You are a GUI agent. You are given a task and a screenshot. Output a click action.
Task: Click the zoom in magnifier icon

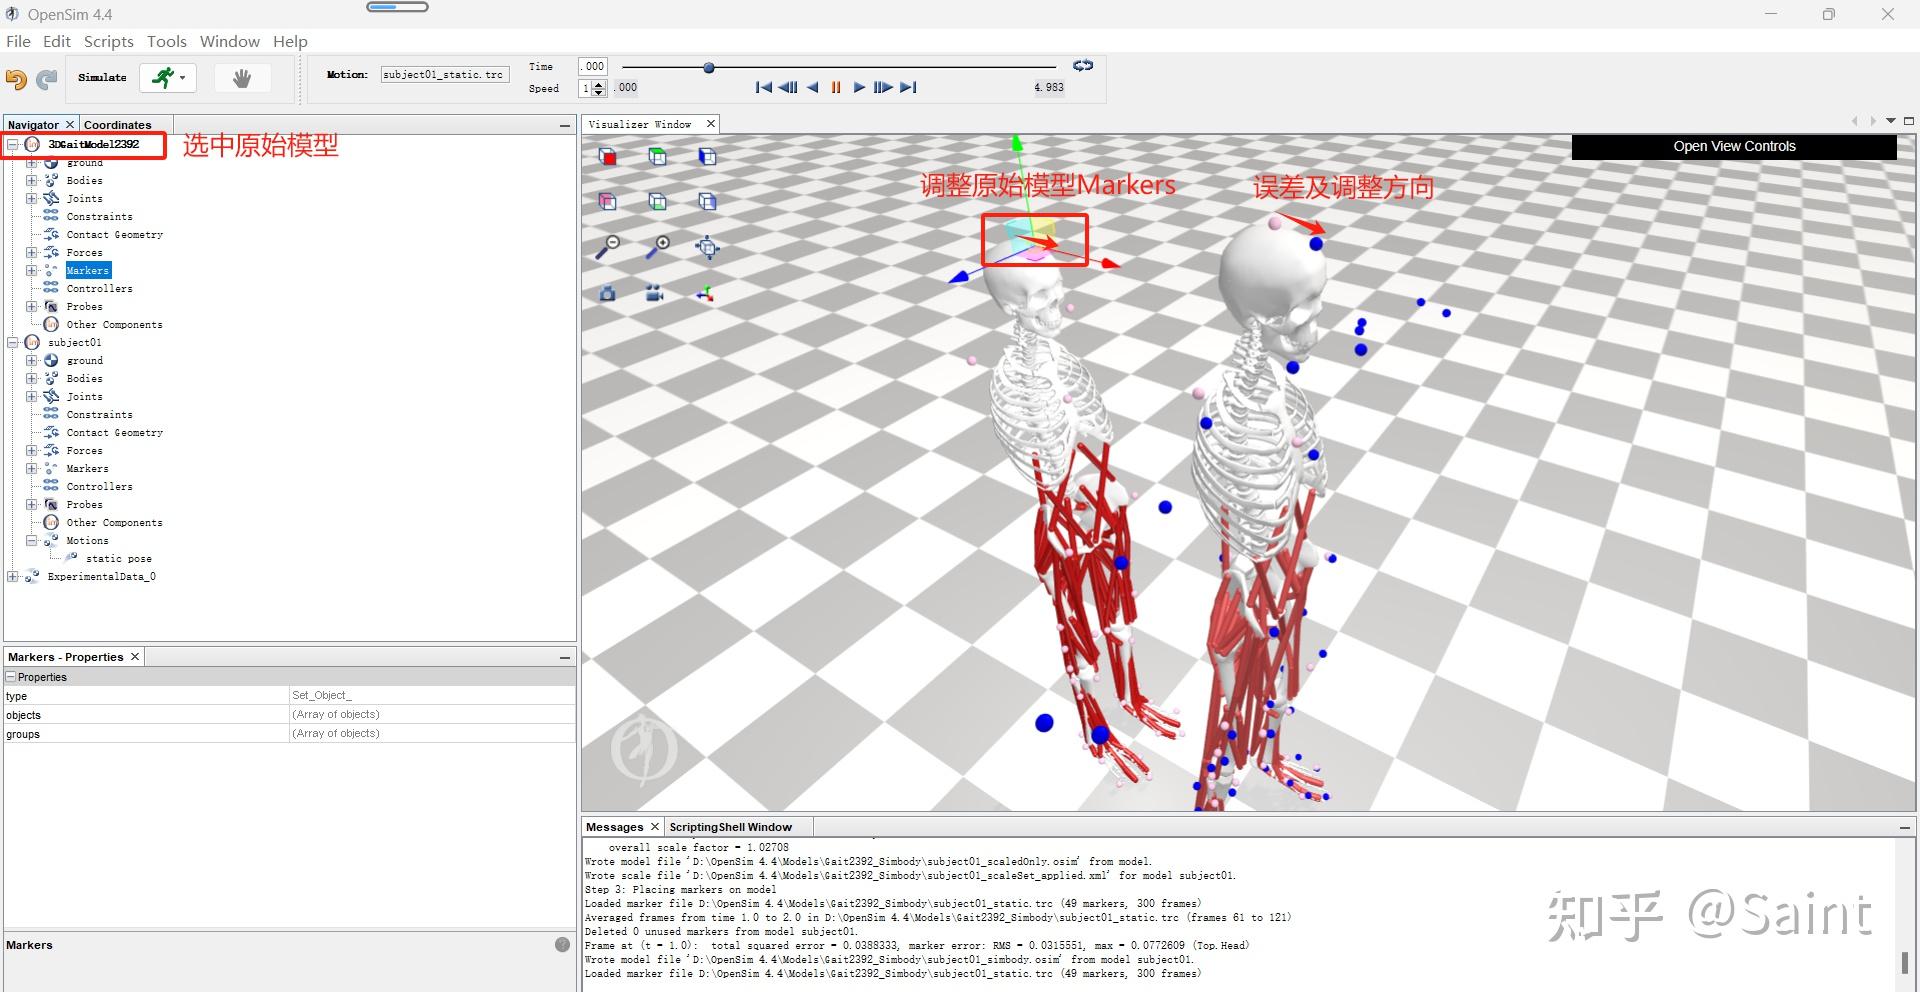pyautogui.click(x=657, y=247)
